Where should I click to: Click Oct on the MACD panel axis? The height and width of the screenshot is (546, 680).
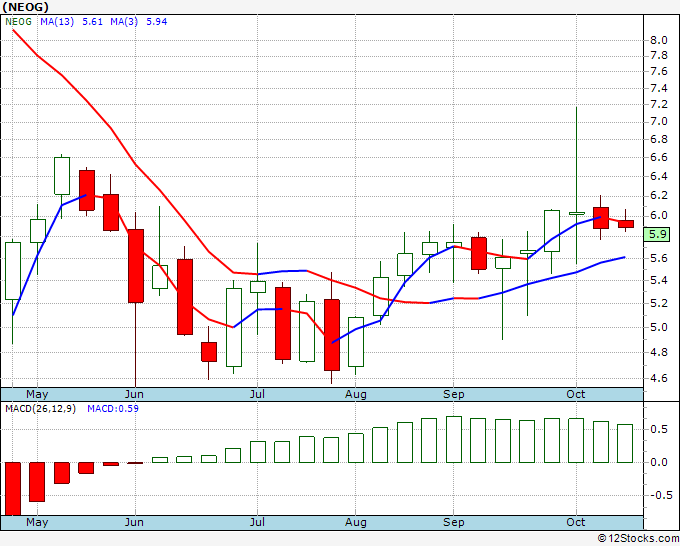coord(576,522)
